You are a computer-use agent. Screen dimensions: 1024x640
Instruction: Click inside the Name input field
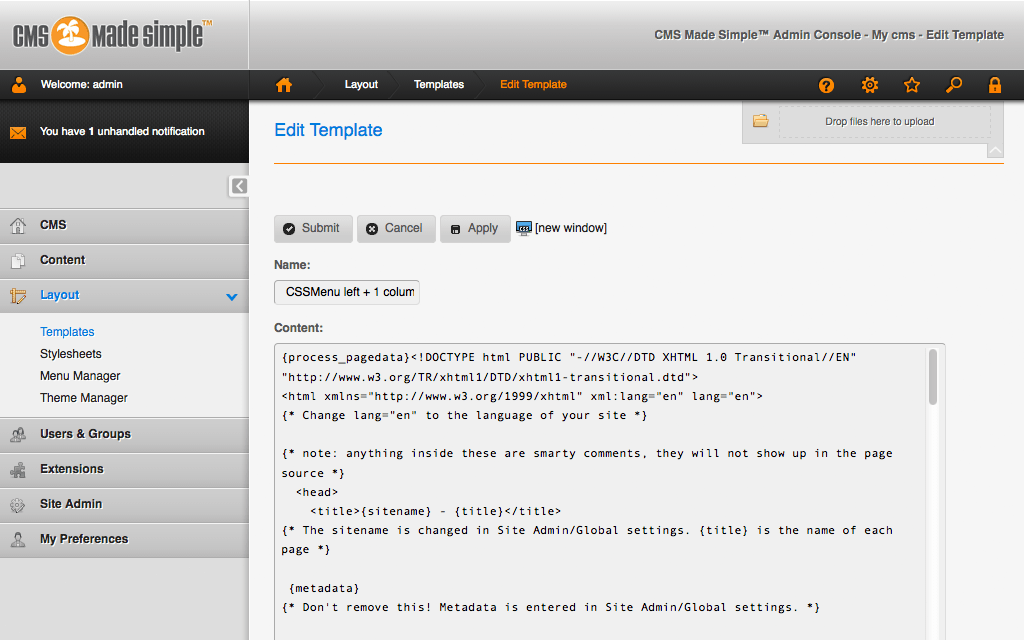click(346, 292)
